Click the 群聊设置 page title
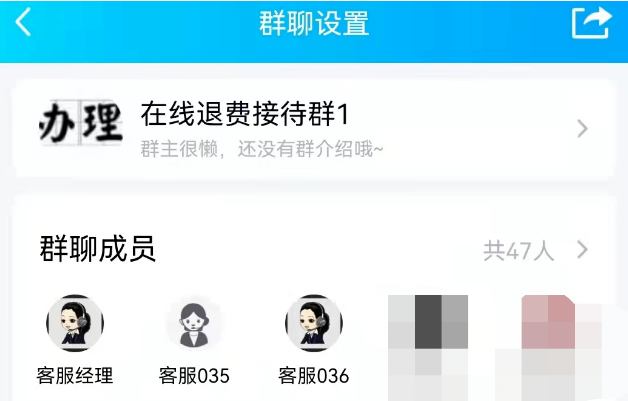This screenshot has width=628, height=401. (314, 23)
